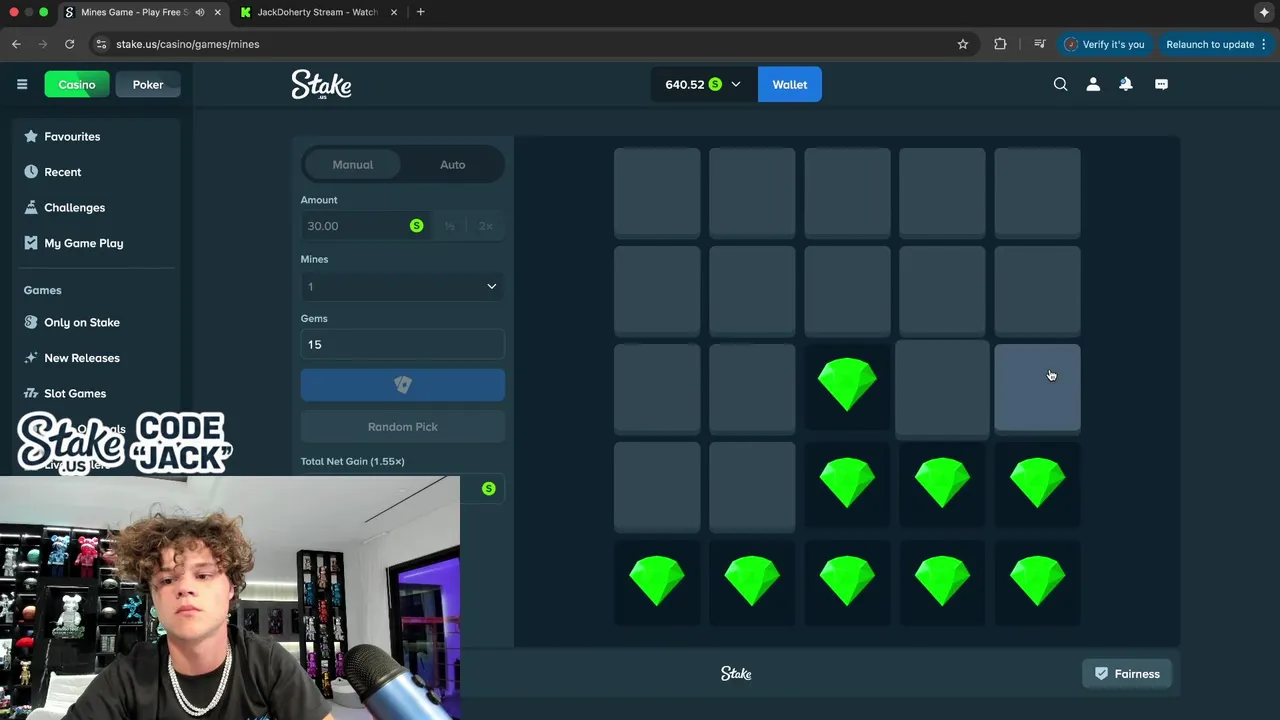Open the search magnifier icon
This screenshot has width=1280, height=720.
[x=1061, y=84]
